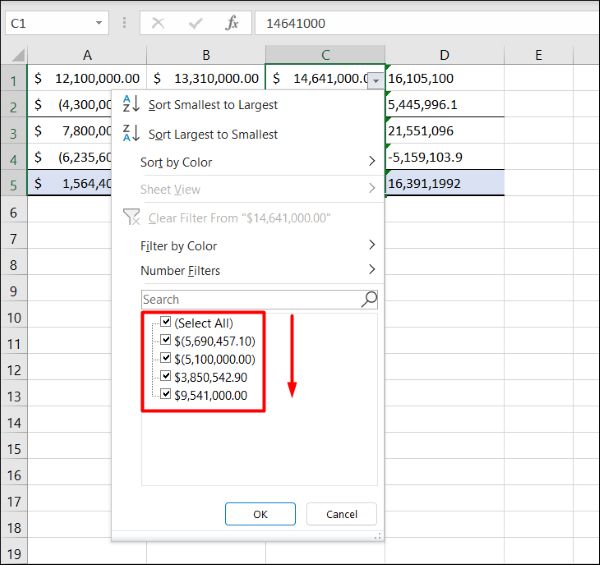600x565 pixels.
Task: Select row 5 header
Action: pyautogui.click(x=14, y=183)
